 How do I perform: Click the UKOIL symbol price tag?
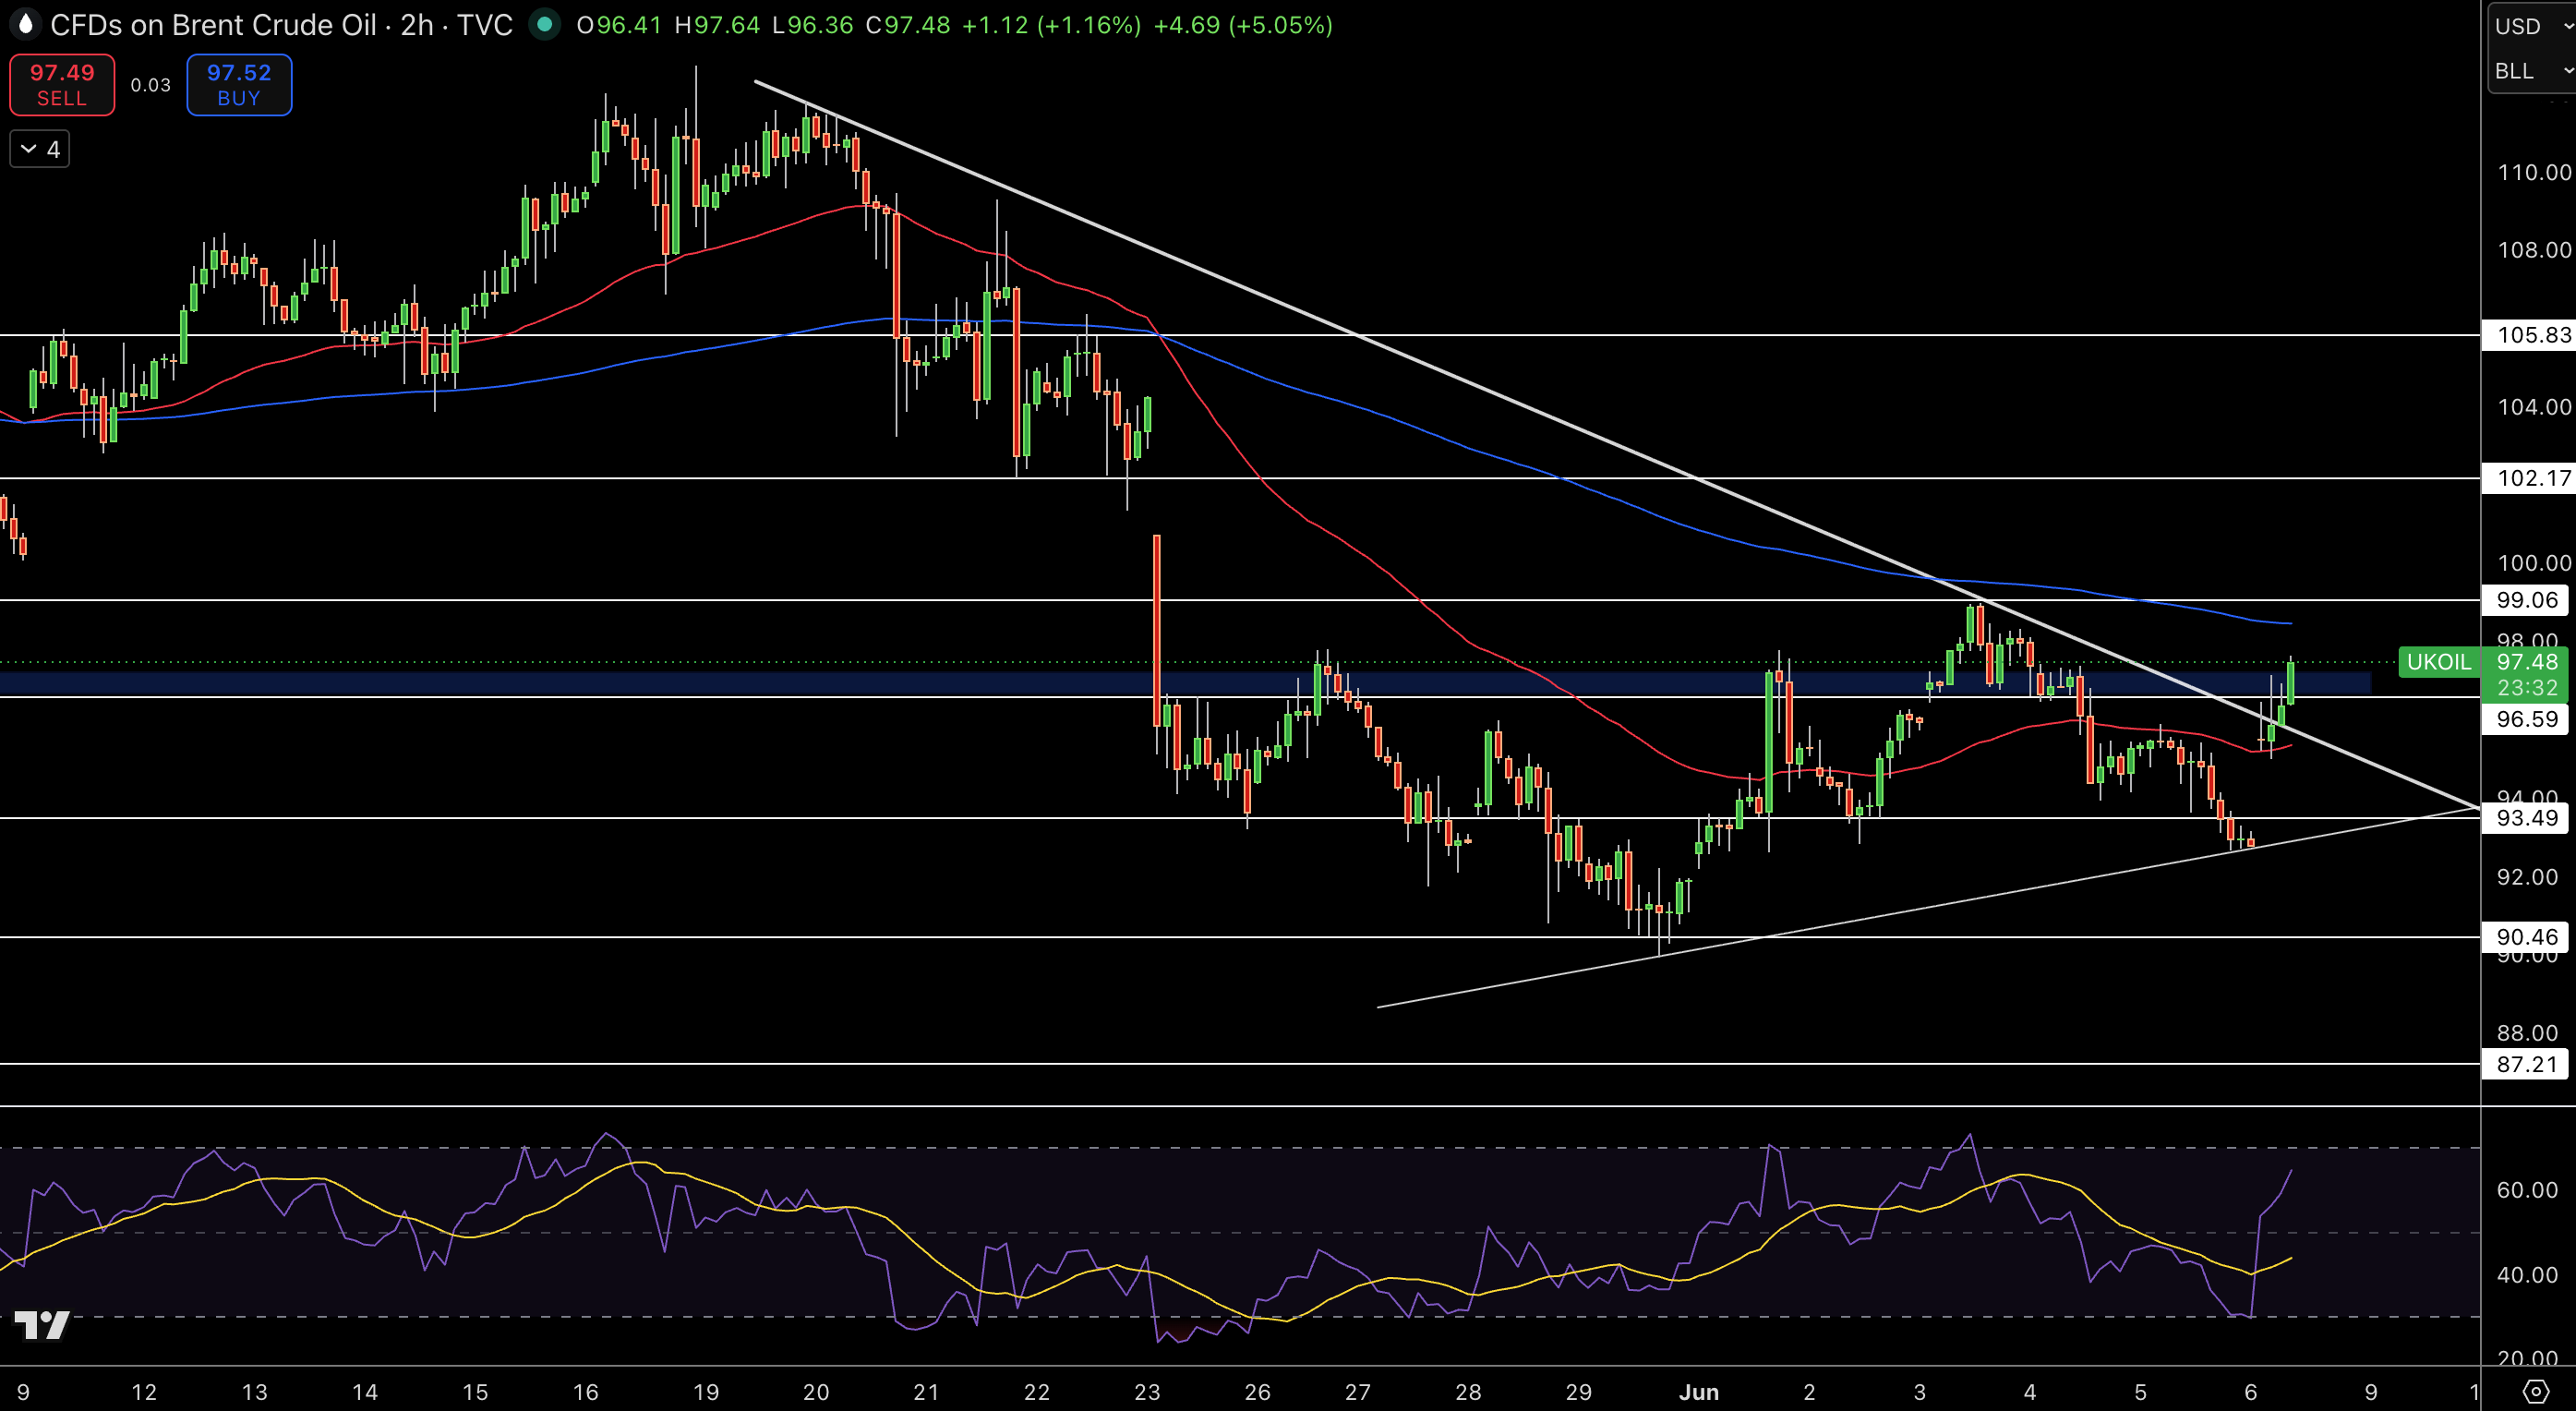point(2439,662)
